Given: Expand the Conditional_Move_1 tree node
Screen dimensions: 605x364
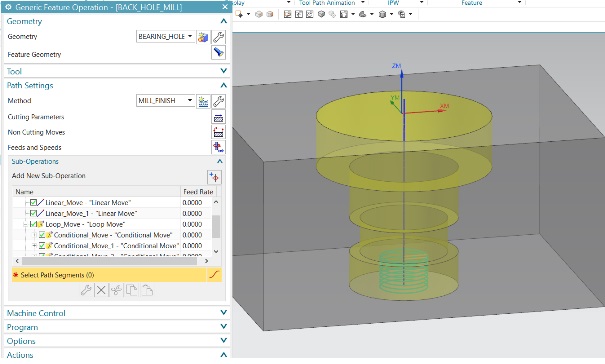Looking at the screenshot, I should point(34,245).
